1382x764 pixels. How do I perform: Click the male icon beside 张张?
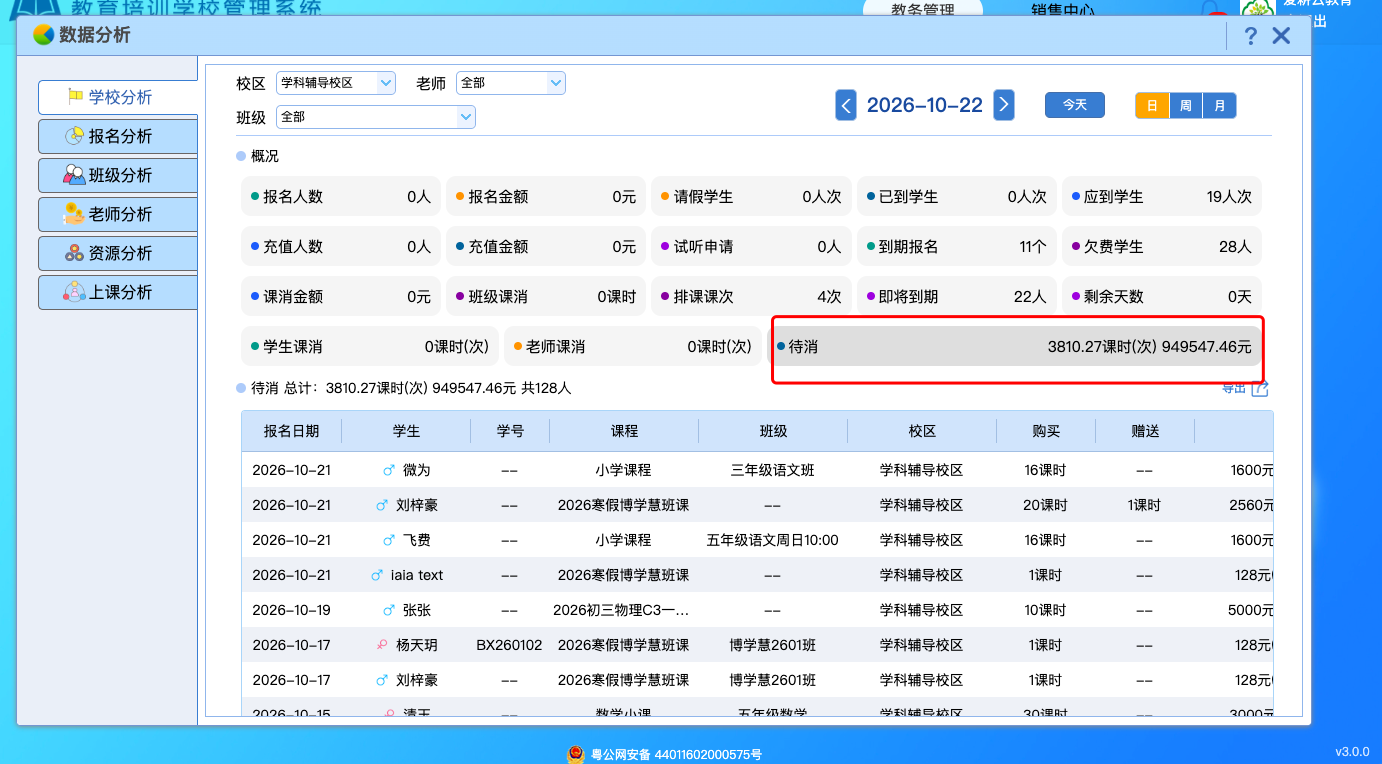click(x=389, y=610)
